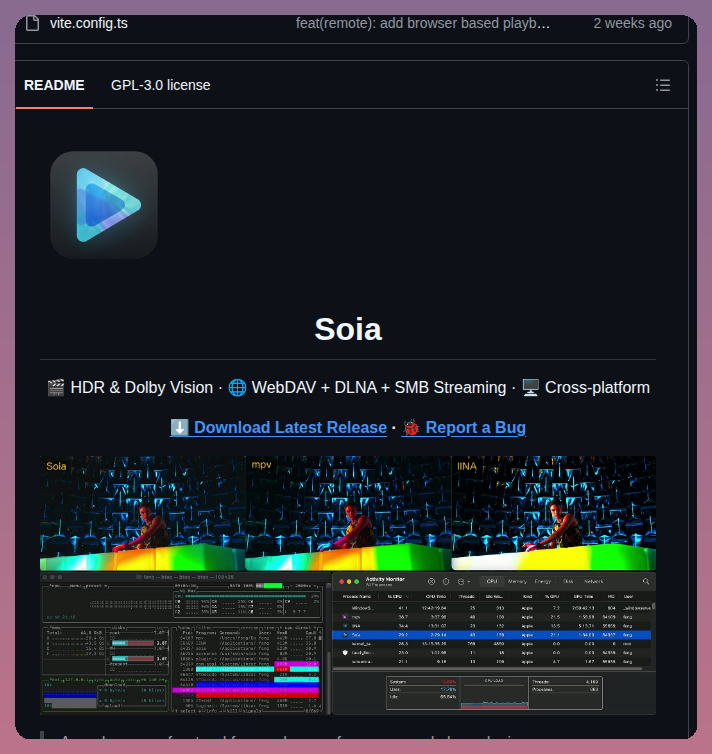Click the mpv-labeled video comparison frame

click(x=348, y=513)
